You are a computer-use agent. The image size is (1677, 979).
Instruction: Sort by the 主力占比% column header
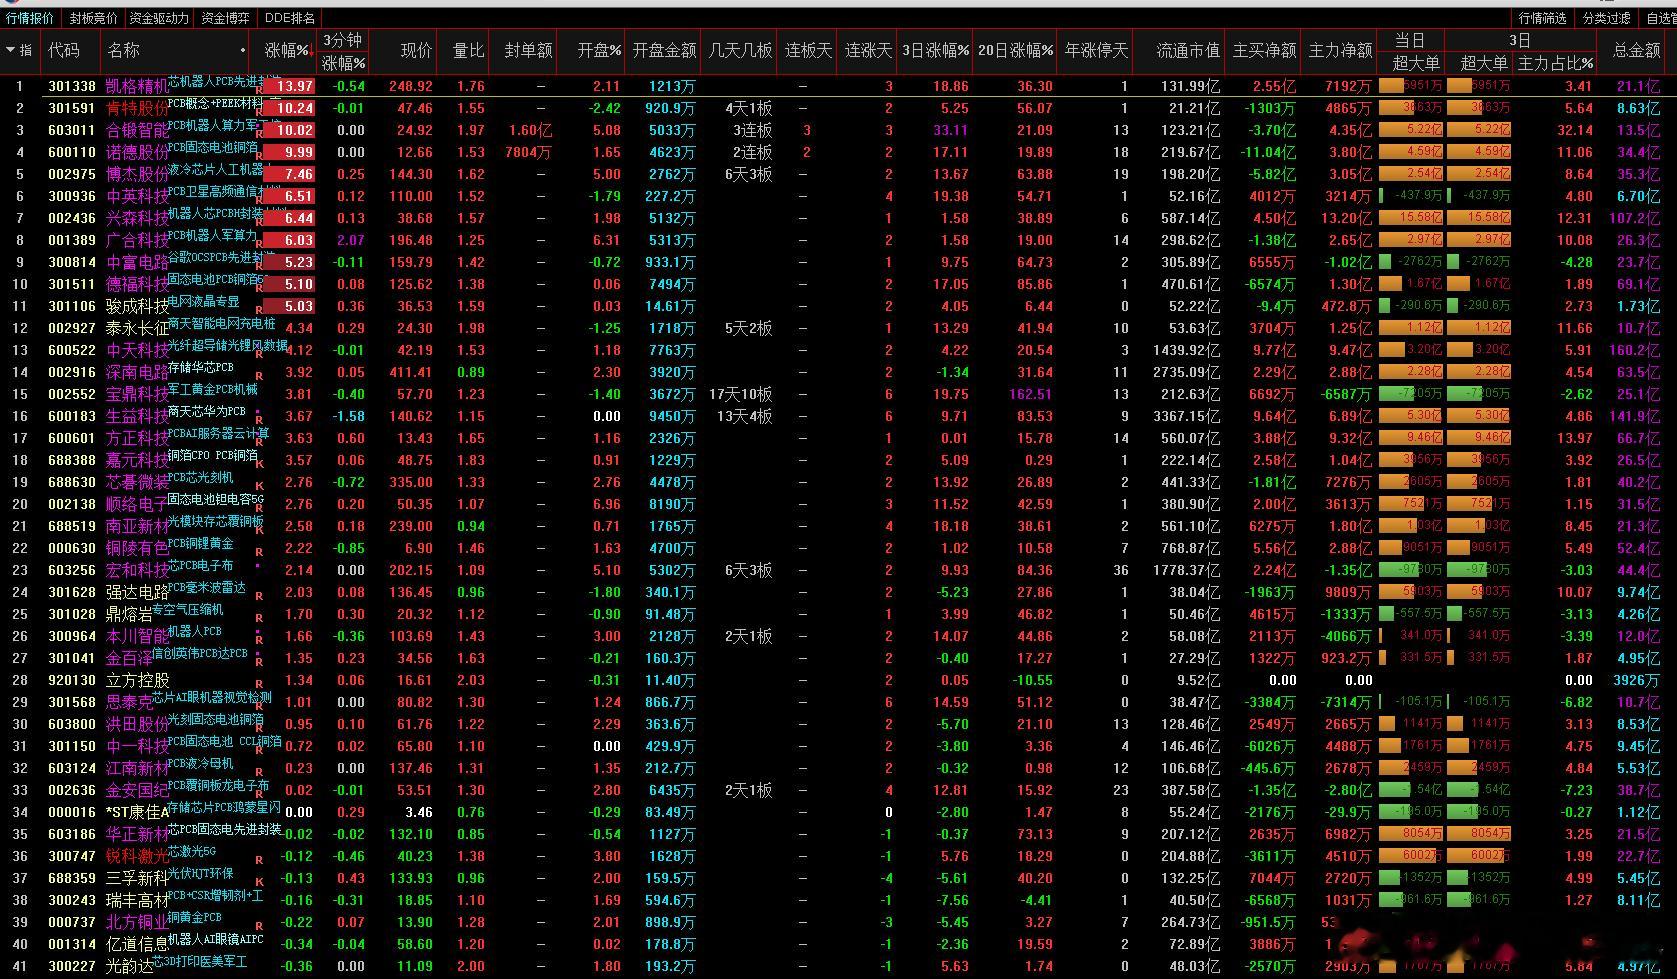(x=1556, y=63)
